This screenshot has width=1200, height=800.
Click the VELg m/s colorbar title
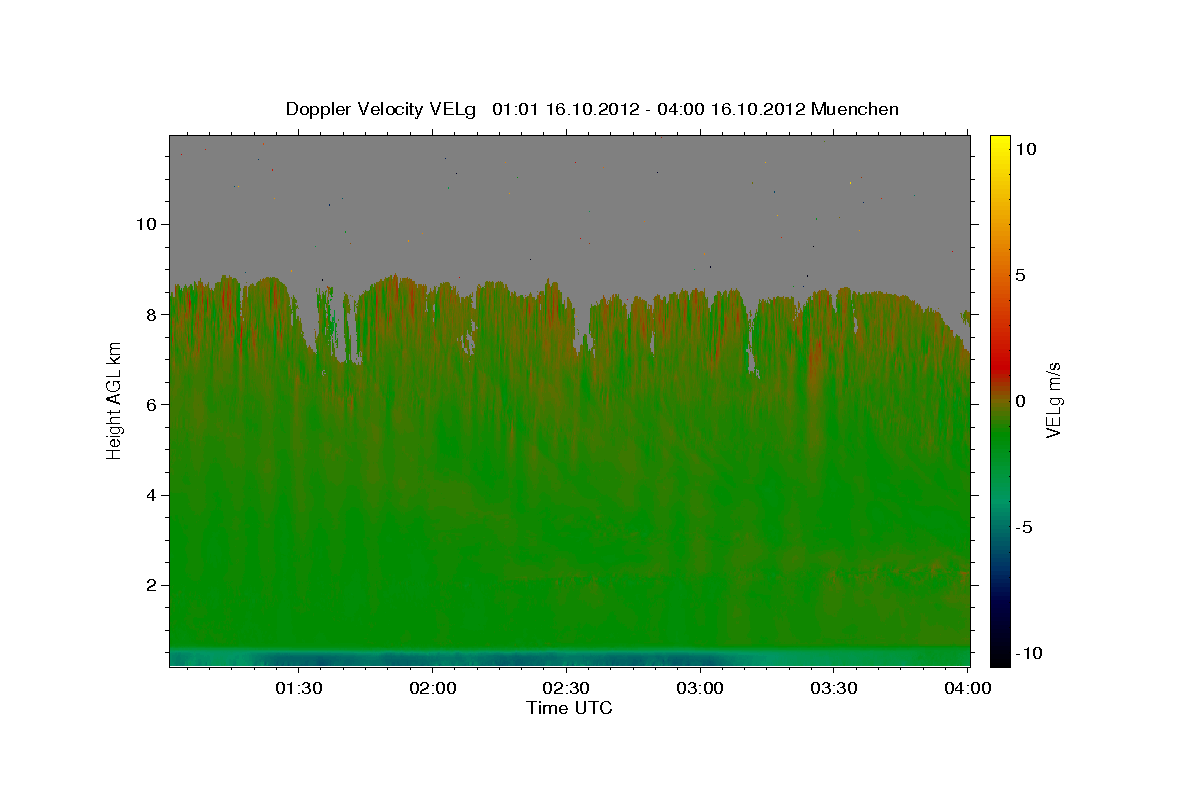[1053, 400]
